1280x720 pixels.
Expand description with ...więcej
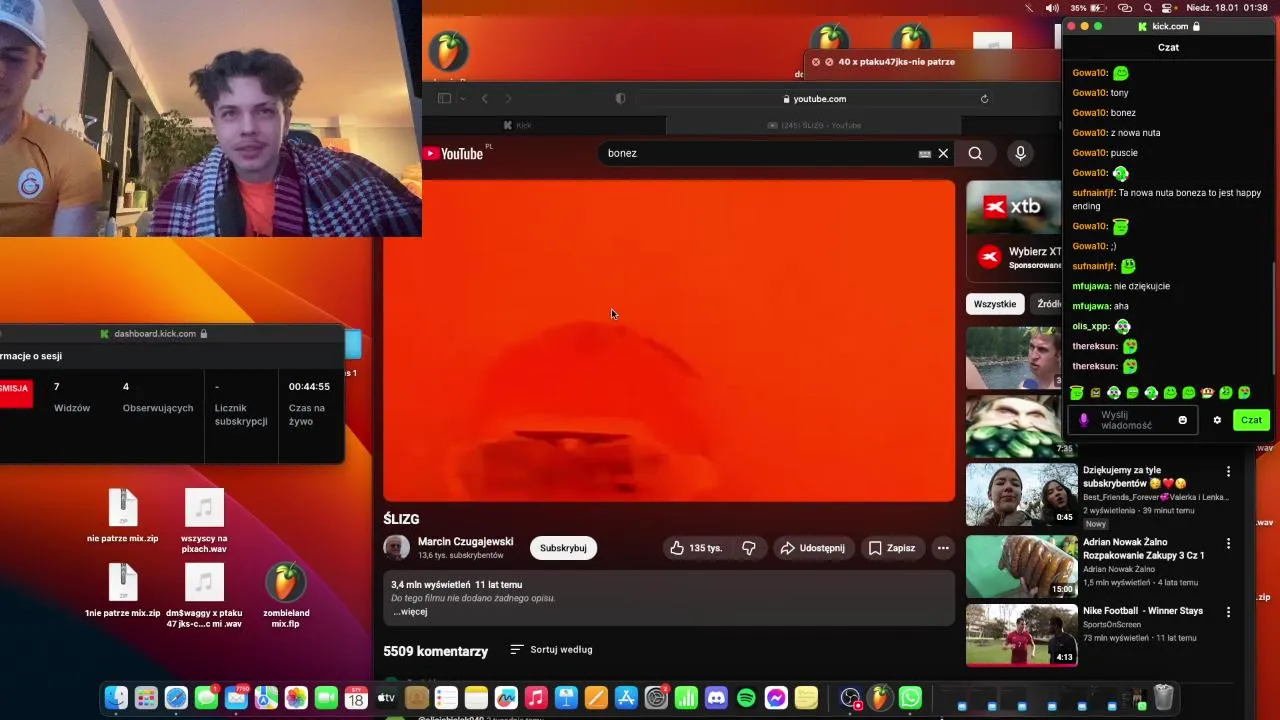point(410,612)
